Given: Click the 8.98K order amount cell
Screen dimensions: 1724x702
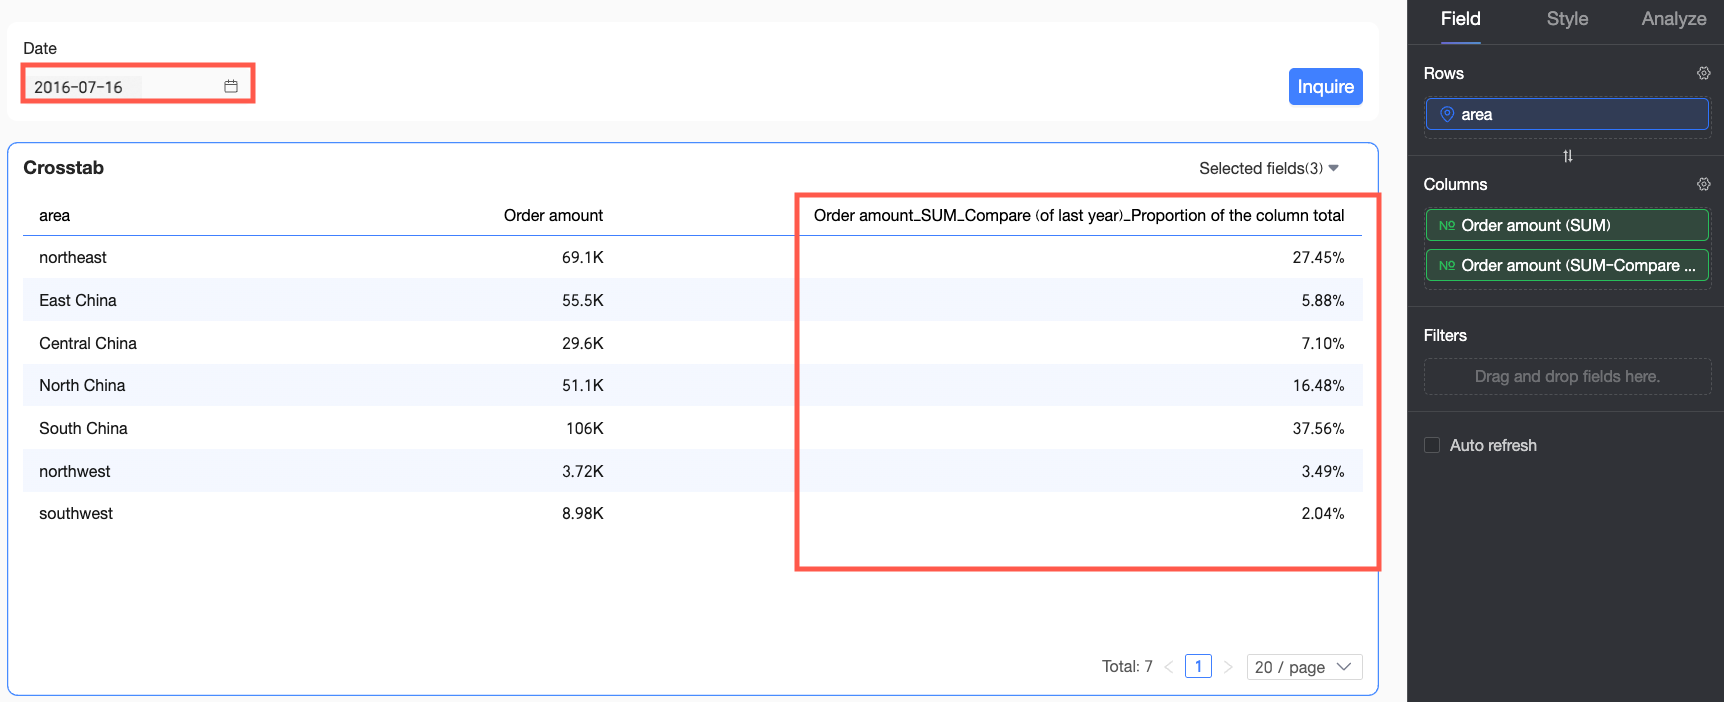Looking at the screenshot, I should click(582, 513).
